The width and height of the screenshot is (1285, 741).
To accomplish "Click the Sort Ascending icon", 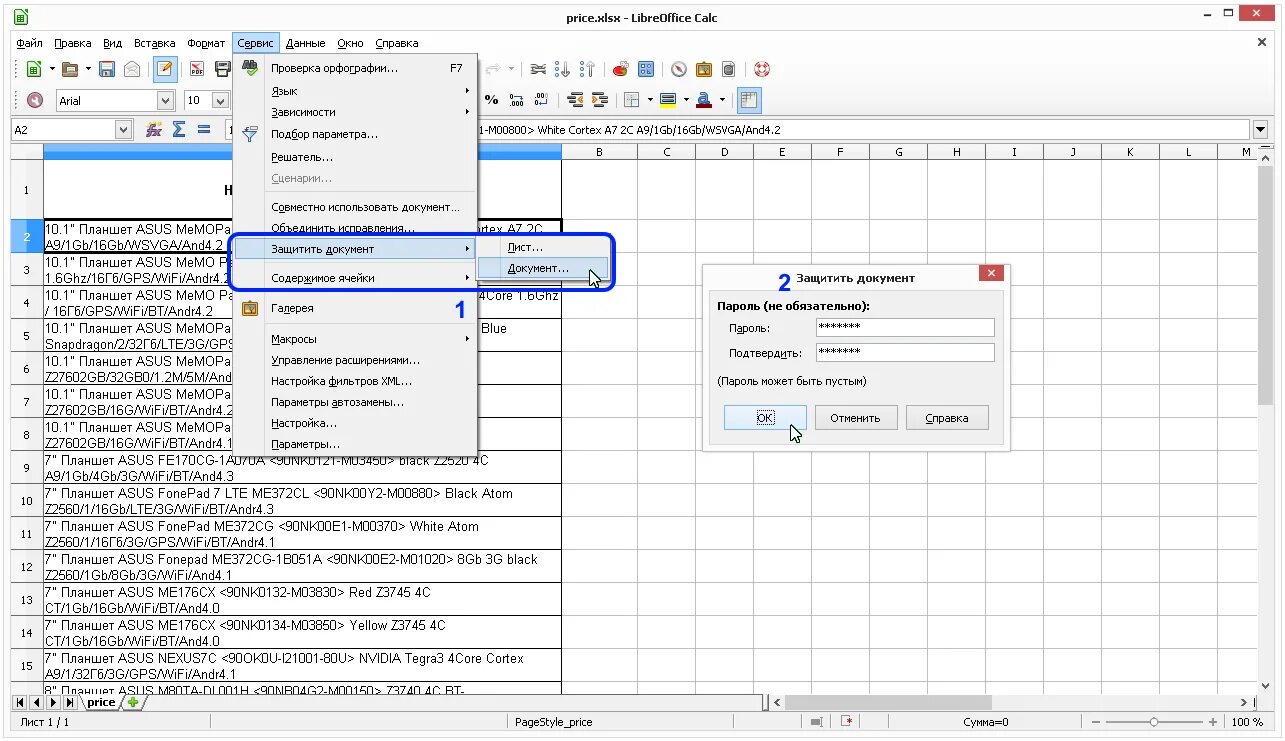I will click(562, 69).
